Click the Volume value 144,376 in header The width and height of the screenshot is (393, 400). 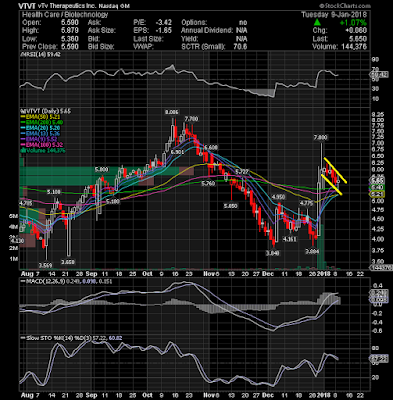[353, 47]
